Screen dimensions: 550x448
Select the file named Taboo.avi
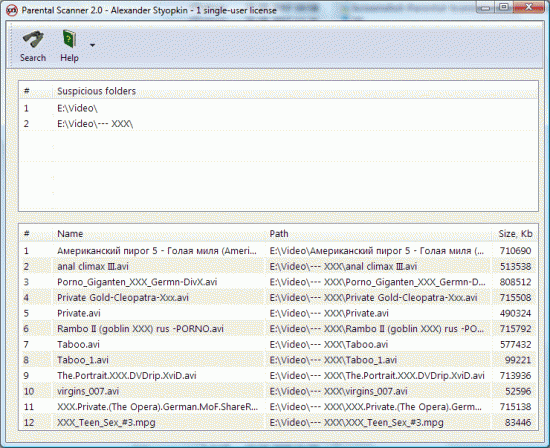point(78,344)
